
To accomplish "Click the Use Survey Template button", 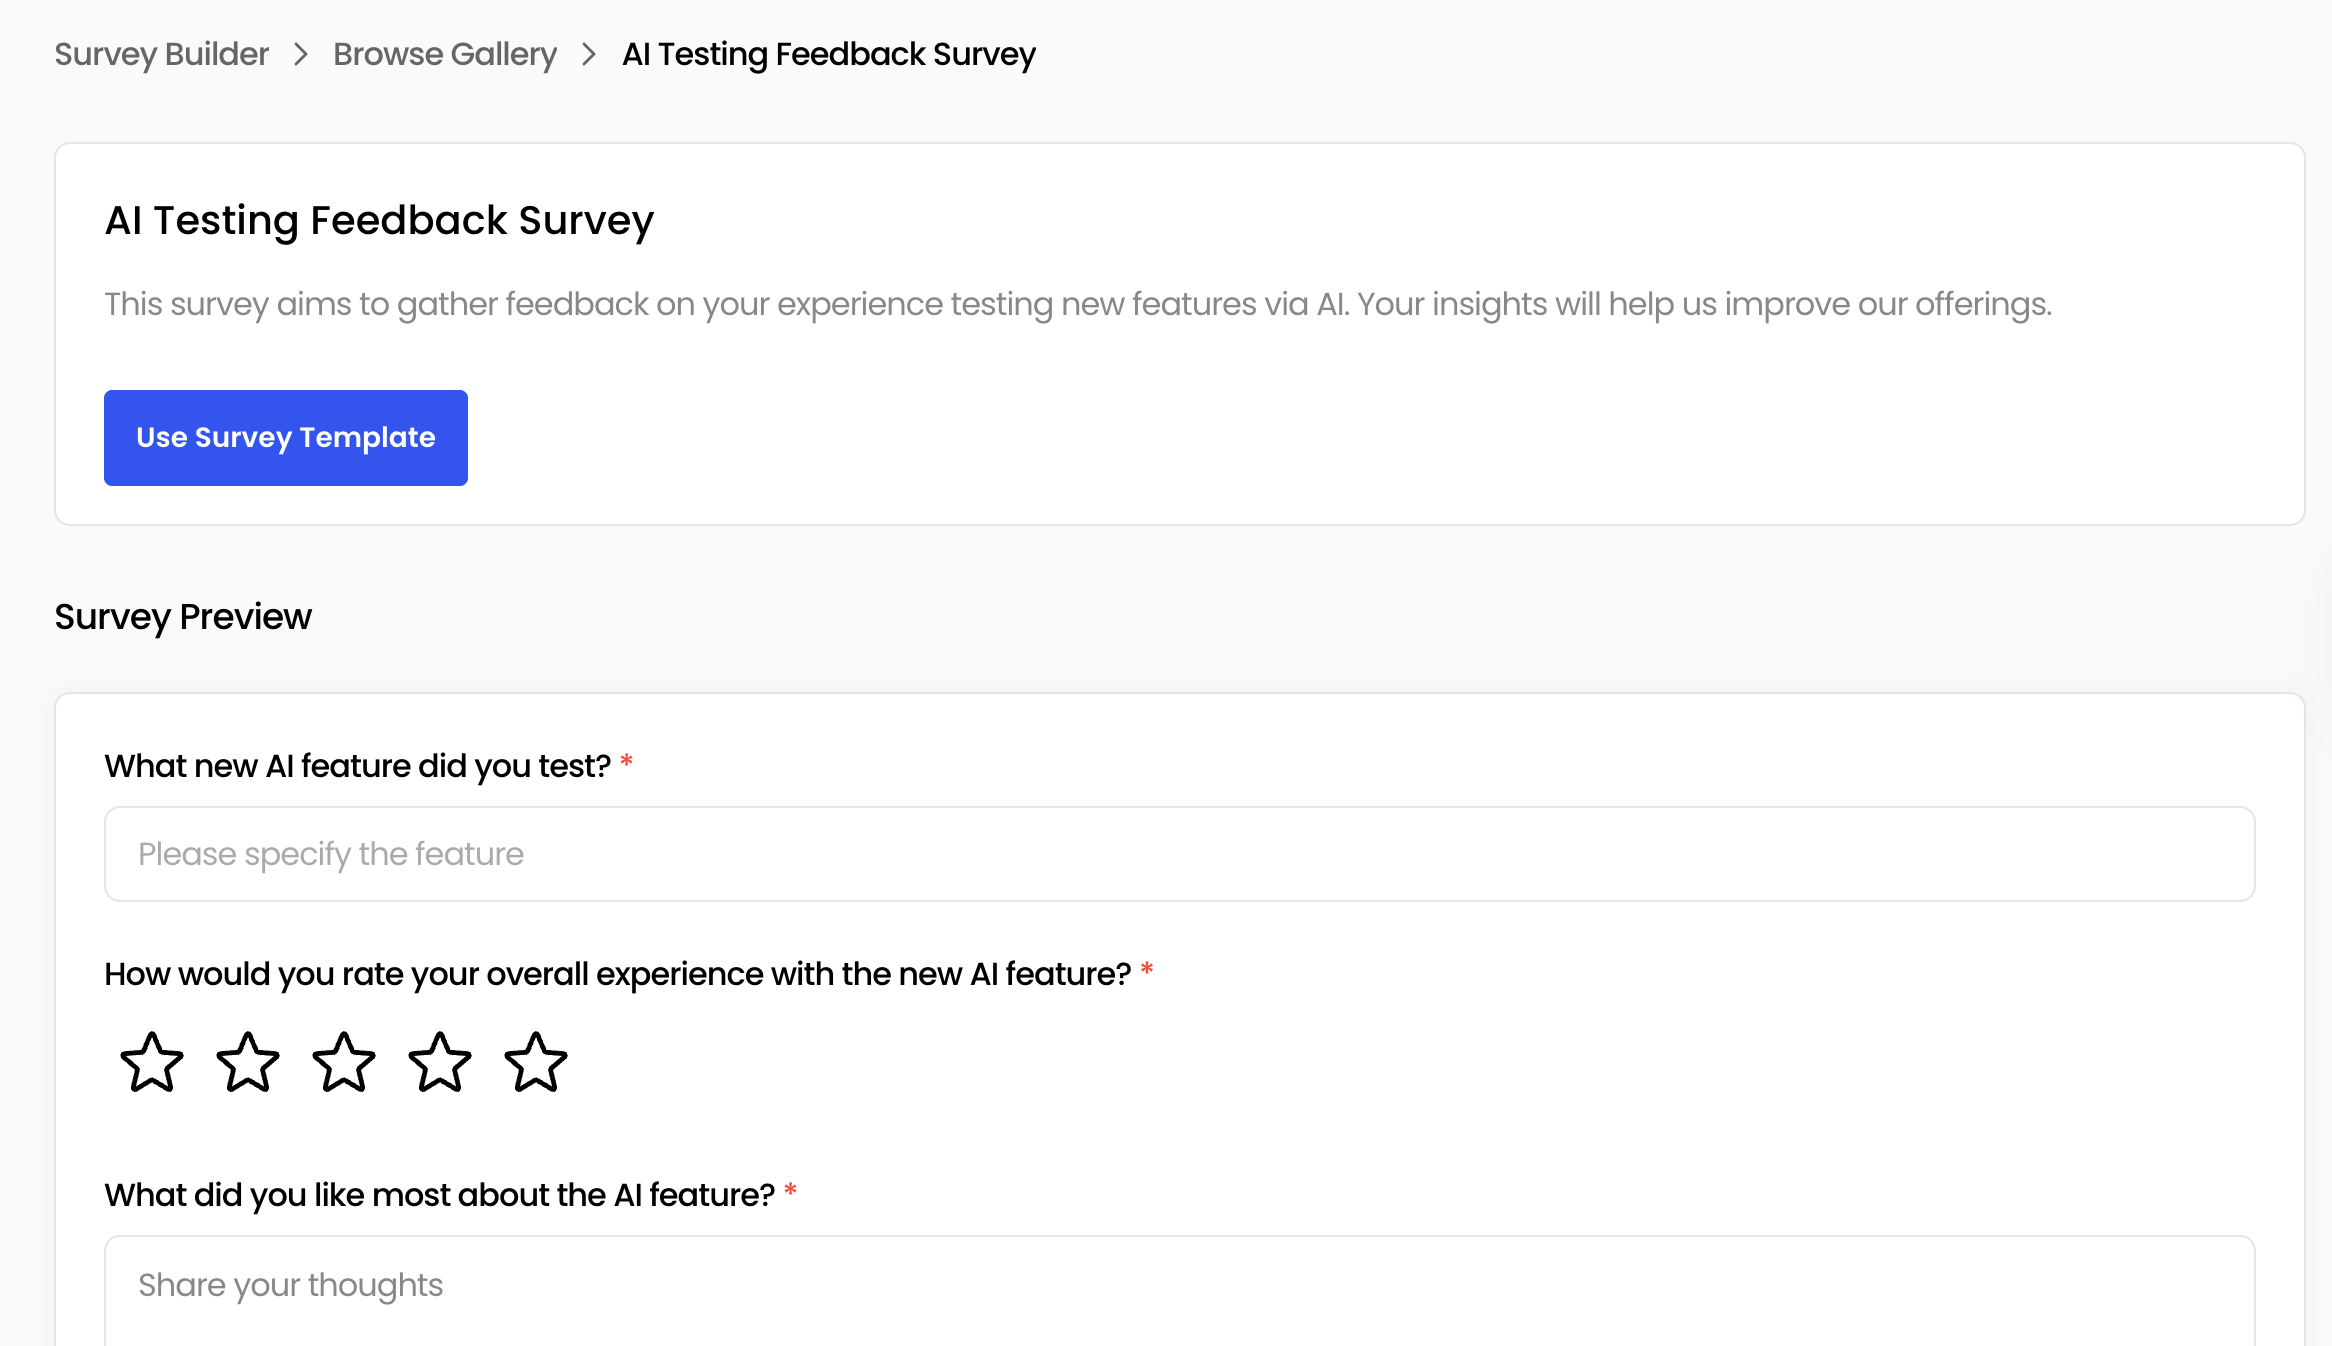I will (x=285, y=437).
